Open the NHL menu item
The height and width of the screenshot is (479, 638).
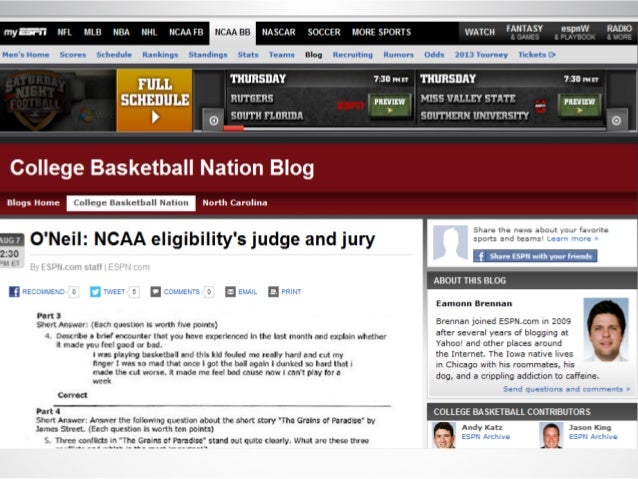149,32
